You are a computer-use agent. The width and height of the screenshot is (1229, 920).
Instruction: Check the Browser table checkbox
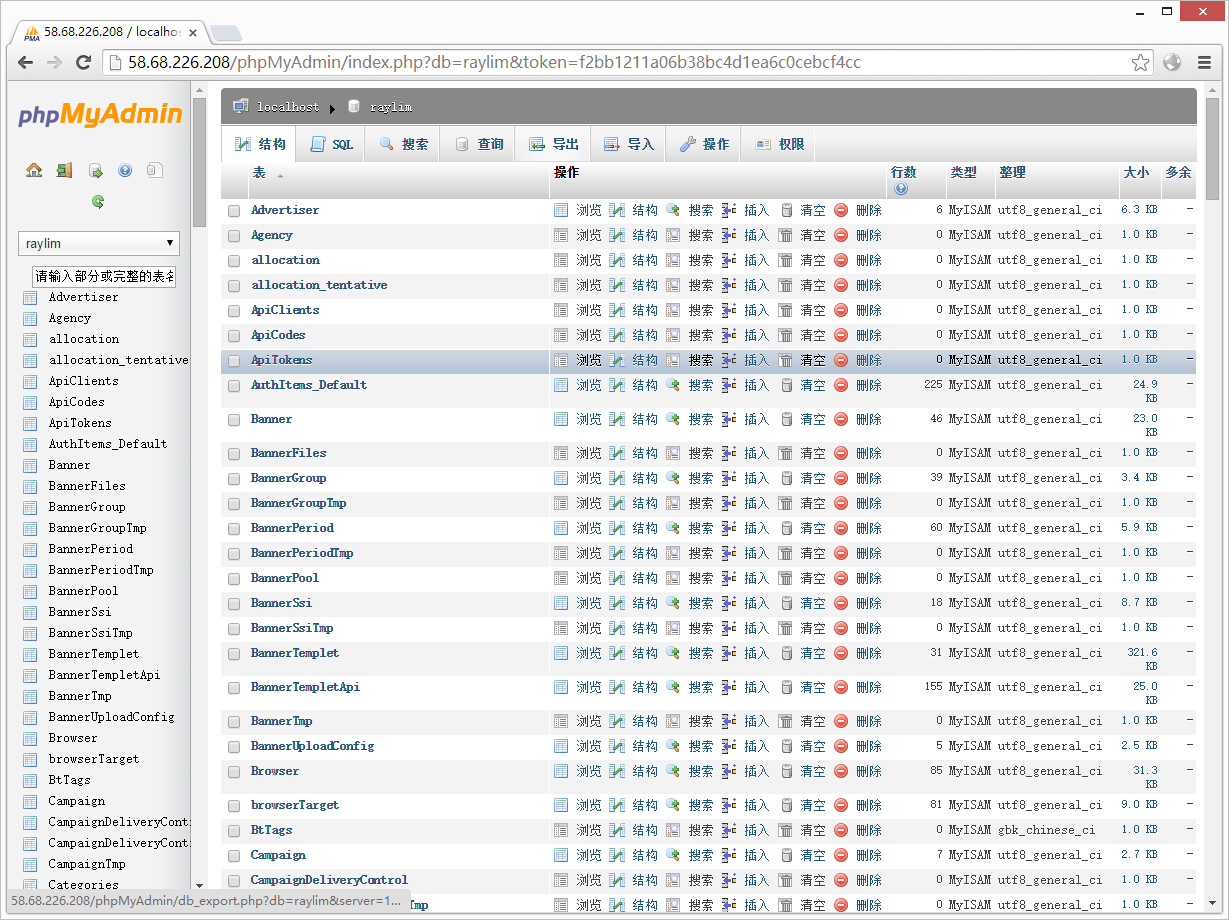click(x=234, y=772)
